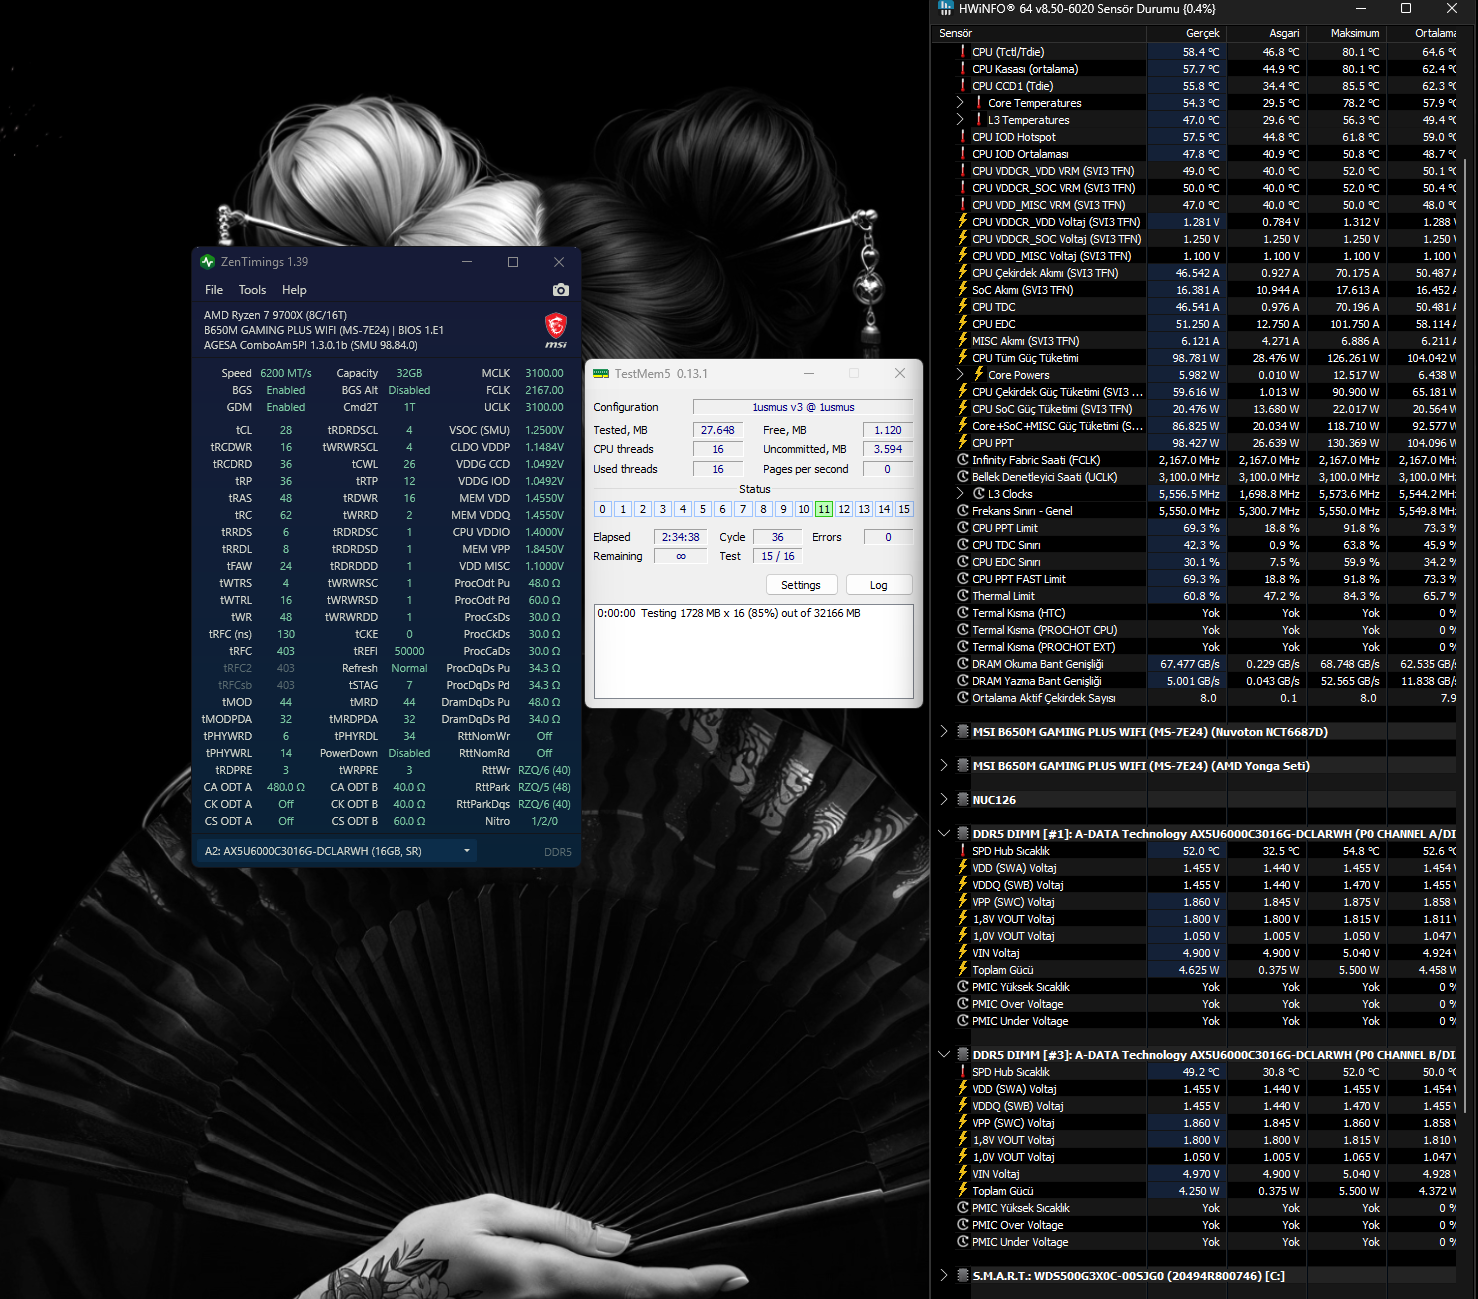This screenshot has width=1478, height=1299.
Task: Click the icon beside Frekans Sınırı - Genel
Action: point(963,511)
